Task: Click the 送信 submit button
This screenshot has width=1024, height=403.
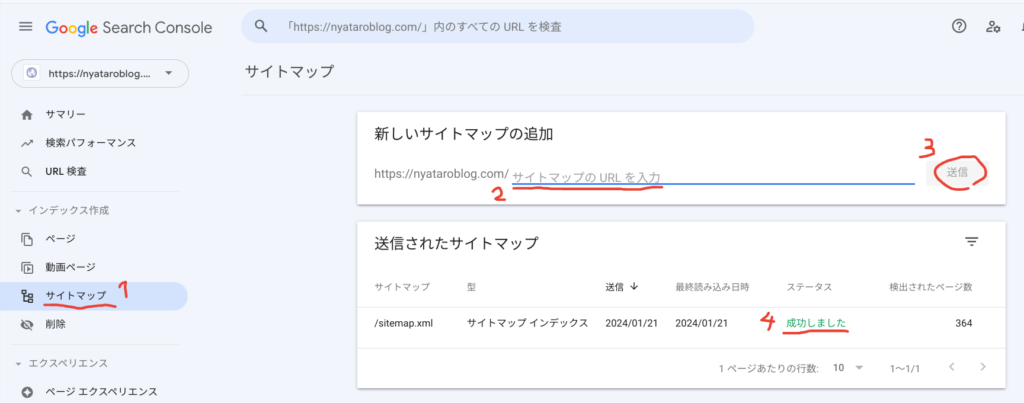Action: (x=957, y=172)
